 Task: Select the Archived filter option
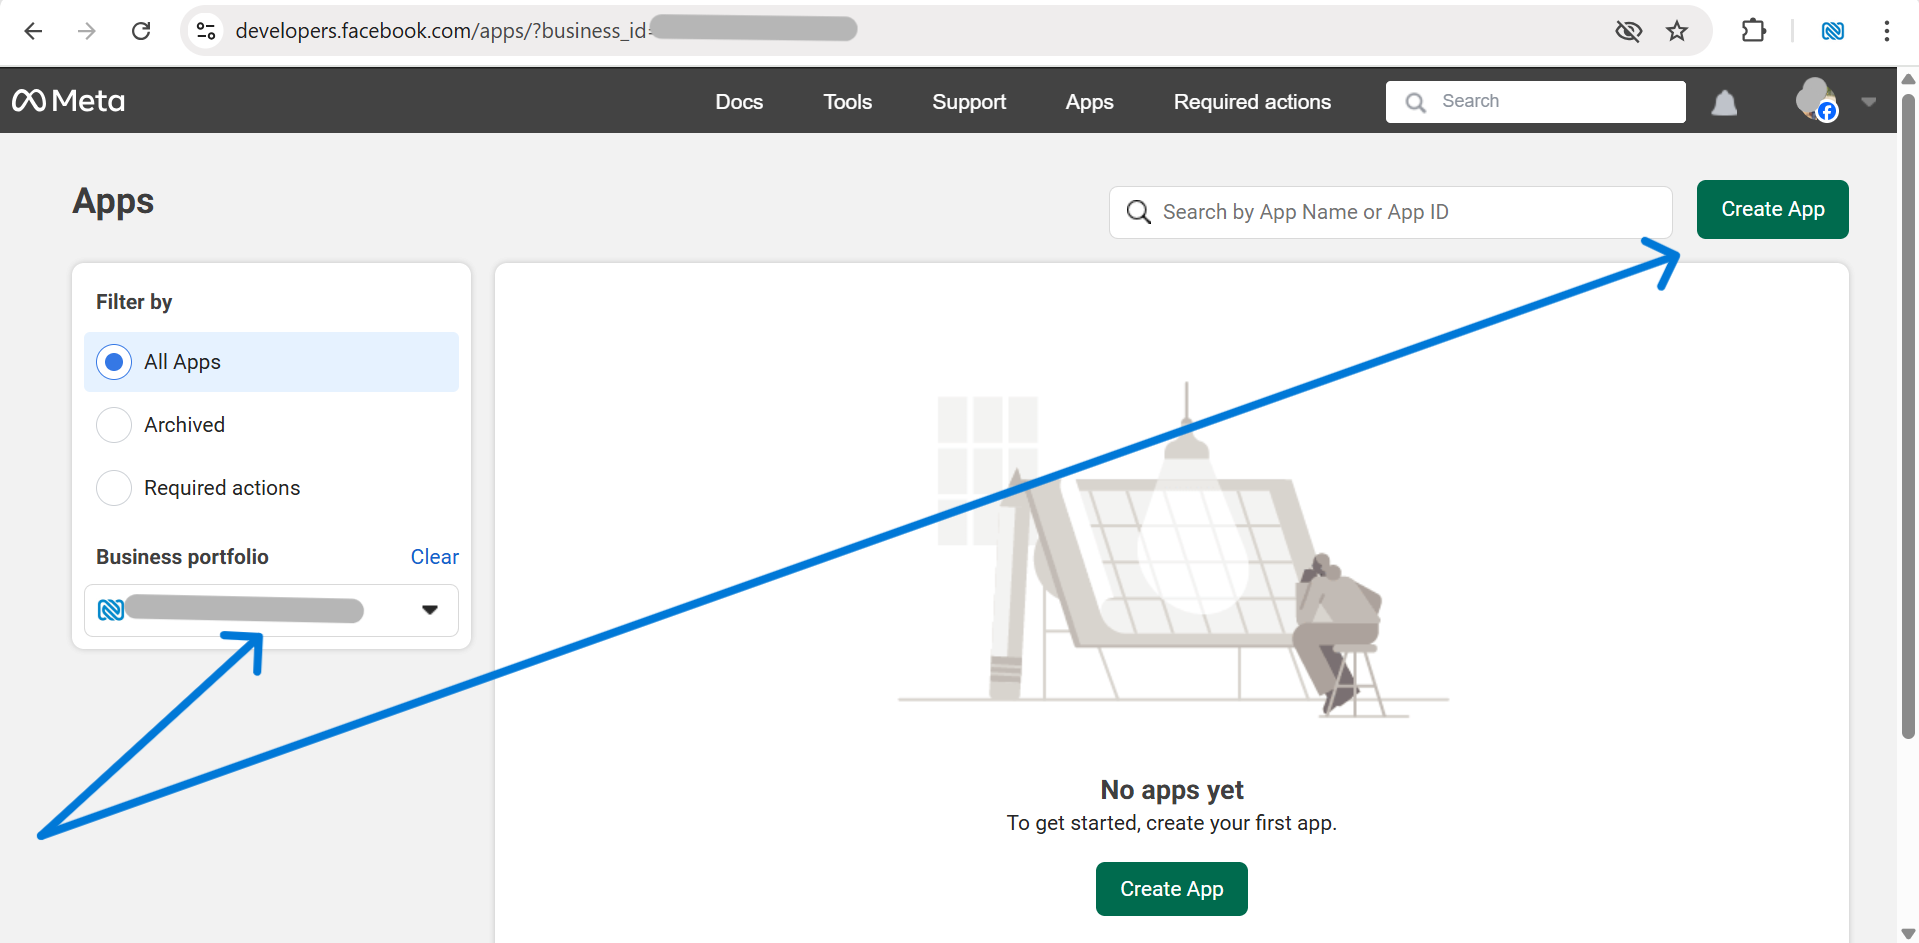(x=113, y=424)
